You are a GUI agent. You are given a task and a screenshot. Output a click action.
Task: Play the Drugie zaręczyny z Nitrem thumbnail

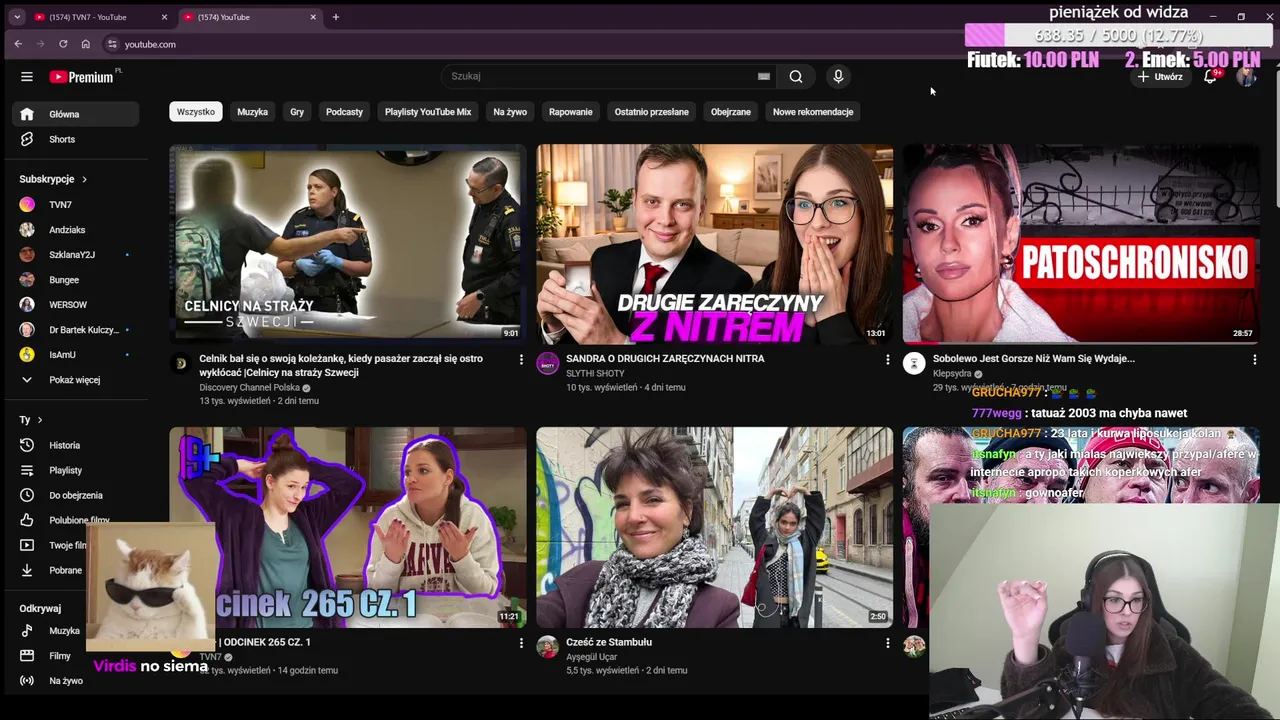714,244
